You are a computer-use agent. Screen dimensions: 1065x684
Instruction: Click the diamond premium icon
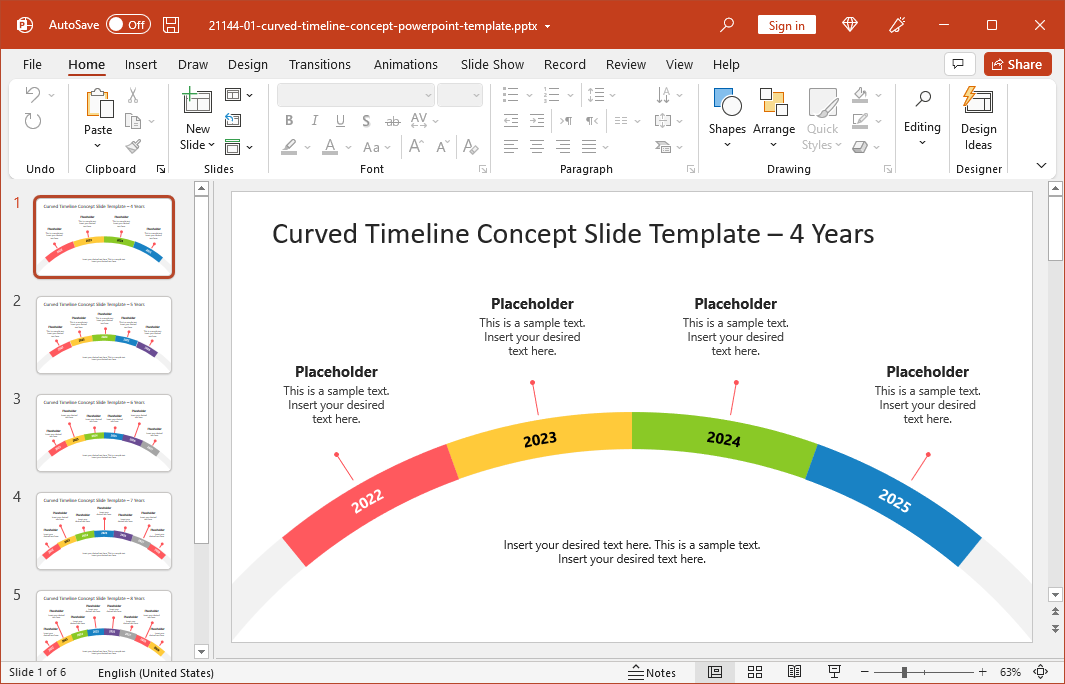coord(850,25)
